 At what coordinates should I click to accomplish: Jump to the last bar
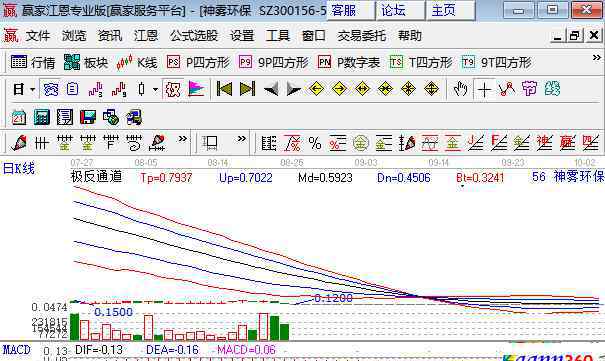click(247, 89)
